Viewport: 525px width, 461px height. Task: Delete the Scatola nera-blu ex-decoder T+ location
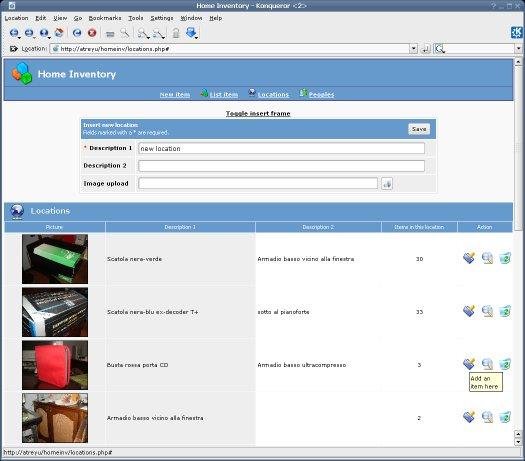505,311
